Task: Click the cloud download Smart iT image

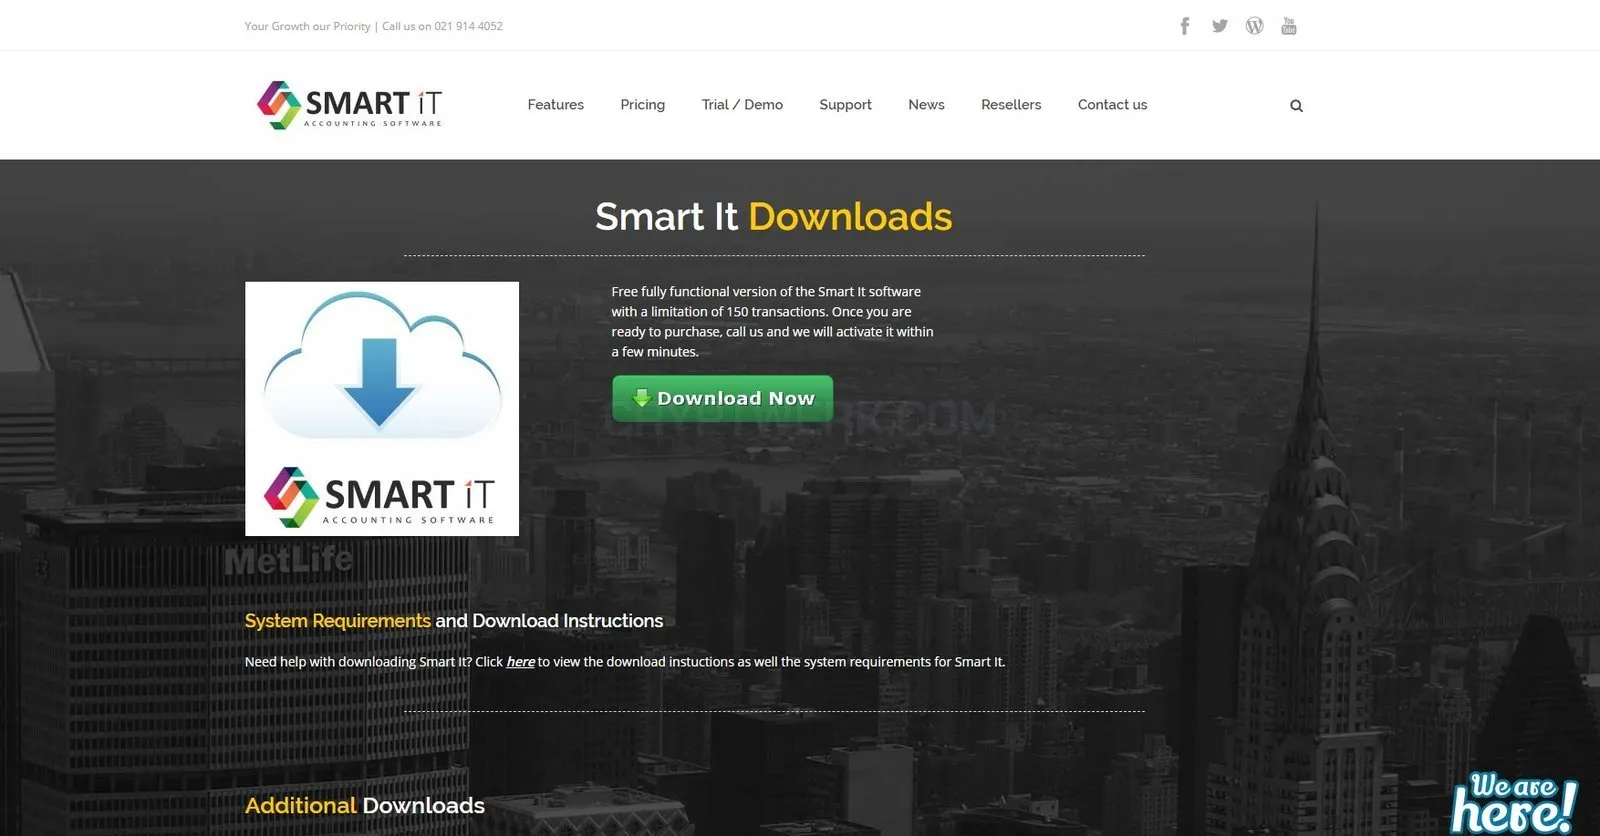Action: (x=382, y=409)
